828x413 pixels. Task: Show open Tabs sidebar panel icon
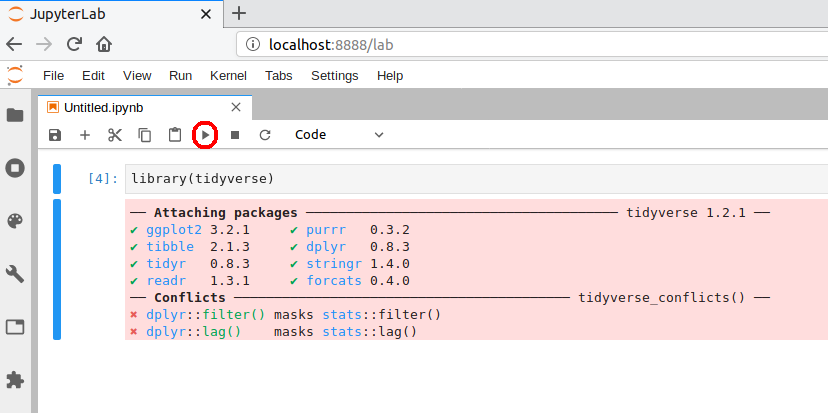tap(15, 327)
